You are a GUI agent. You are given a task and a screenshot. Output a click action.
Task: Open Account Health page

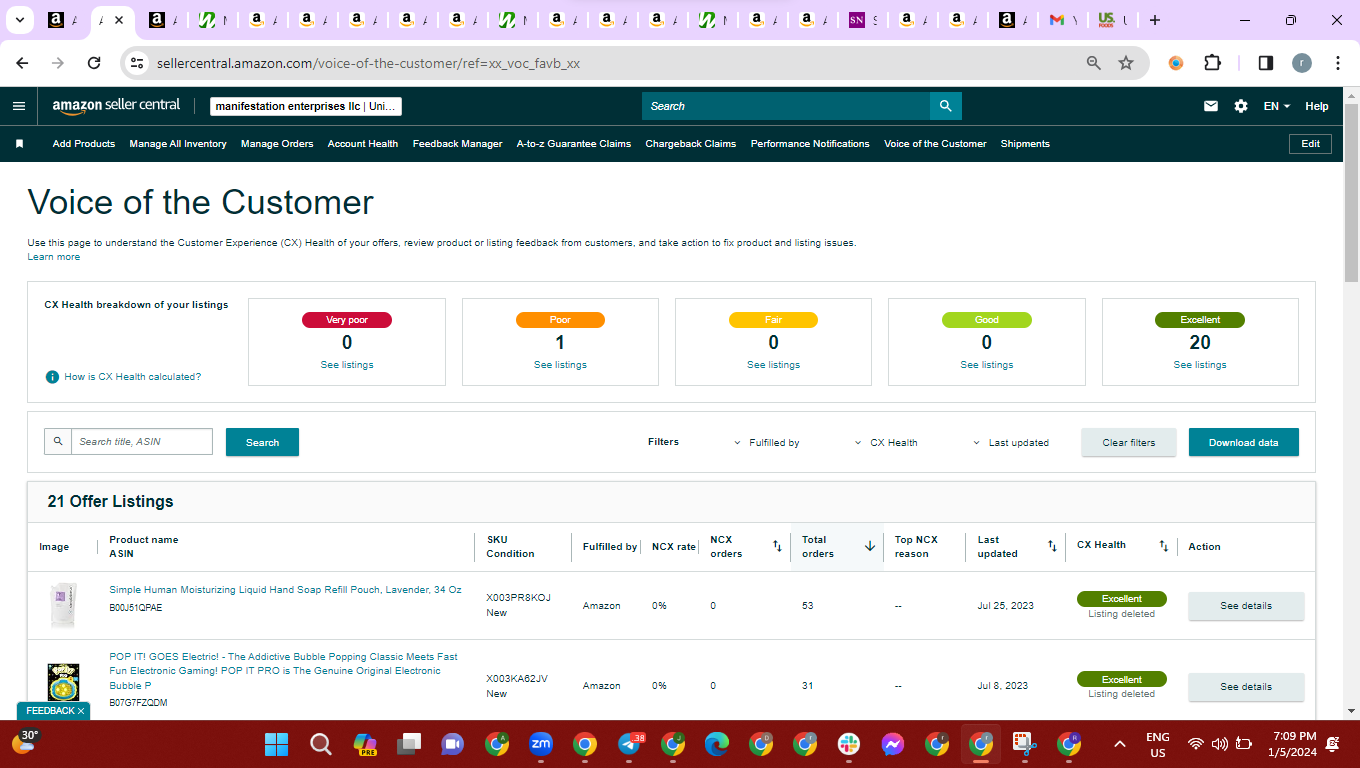363,144
